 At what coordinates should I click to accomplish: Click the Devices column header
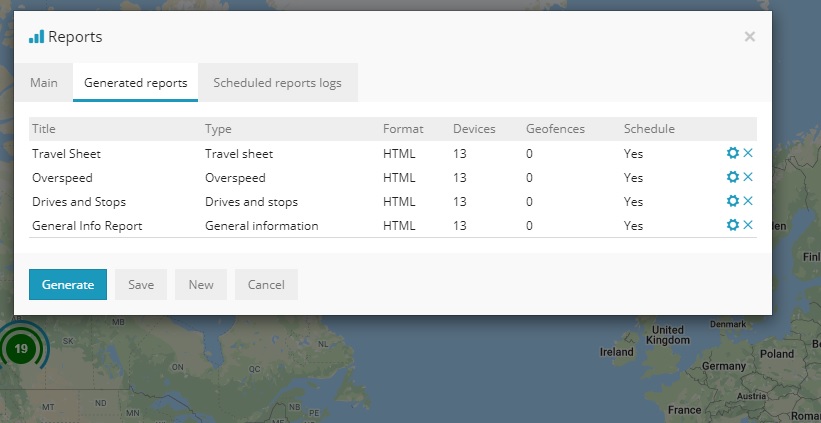pos(474,129)
